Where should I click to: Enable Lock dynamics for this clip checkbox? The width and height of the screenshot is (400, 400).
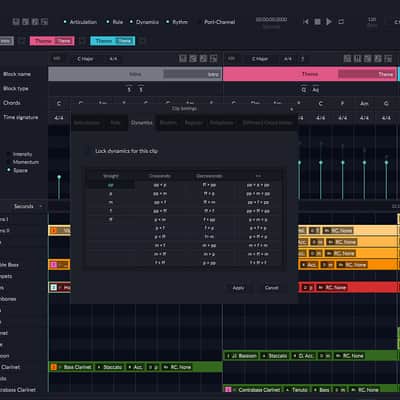88,151
